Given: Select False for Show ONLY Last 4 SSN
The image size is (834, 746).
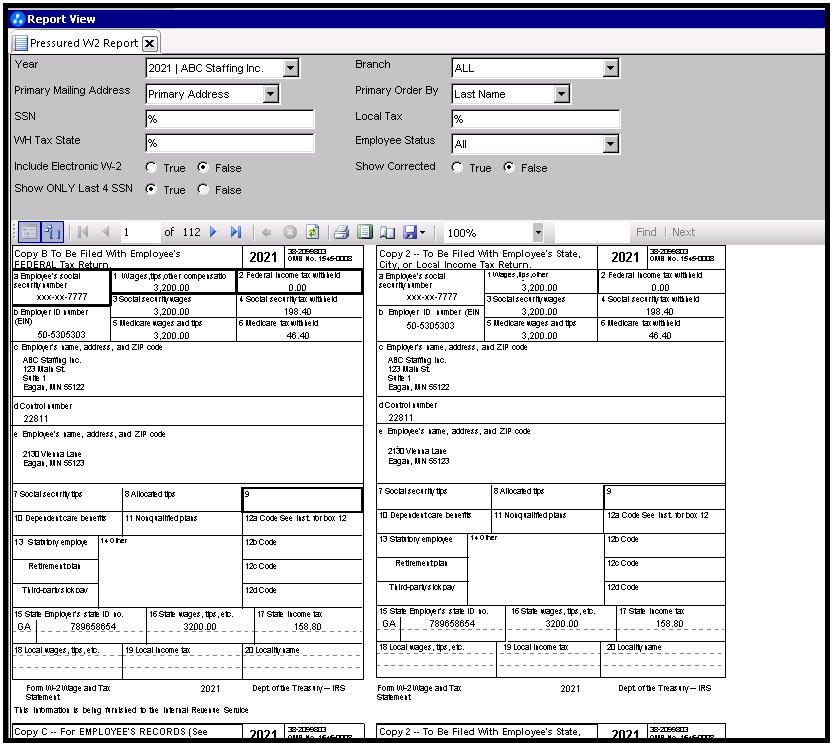Looking at the screenshot, I should point(204,190).
